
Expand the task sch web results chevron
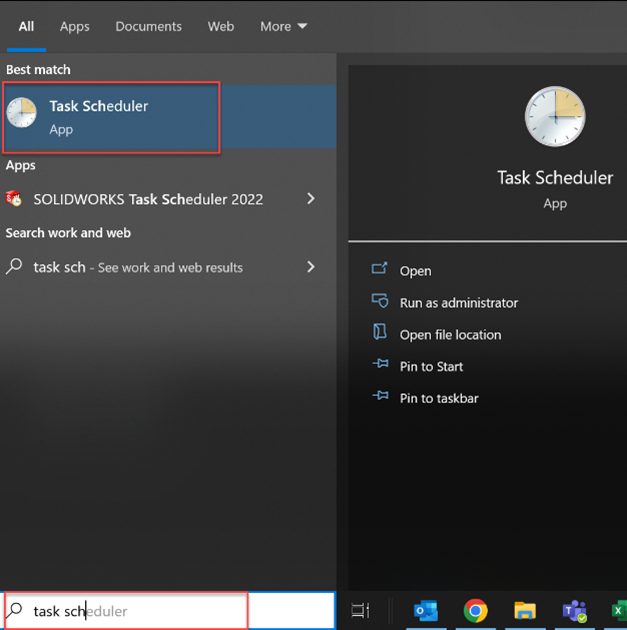point(310,267)
